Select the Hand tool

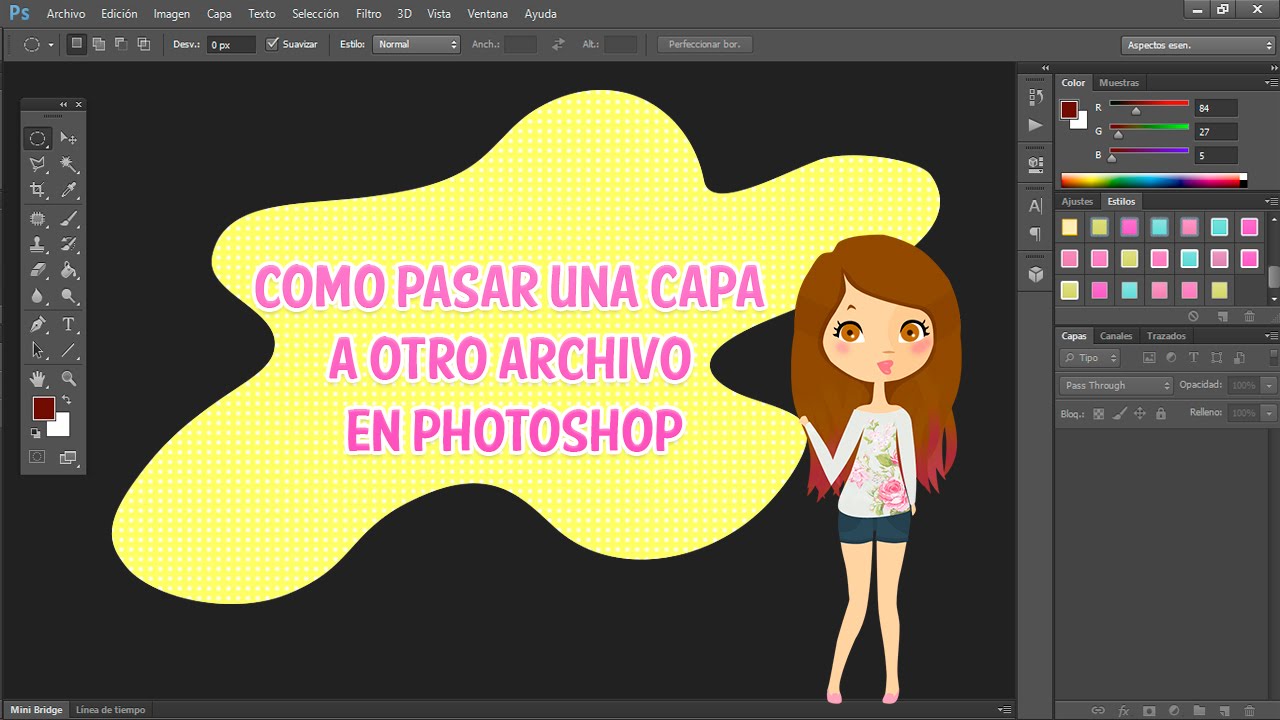pyautogui.click(x=38, y=378)
